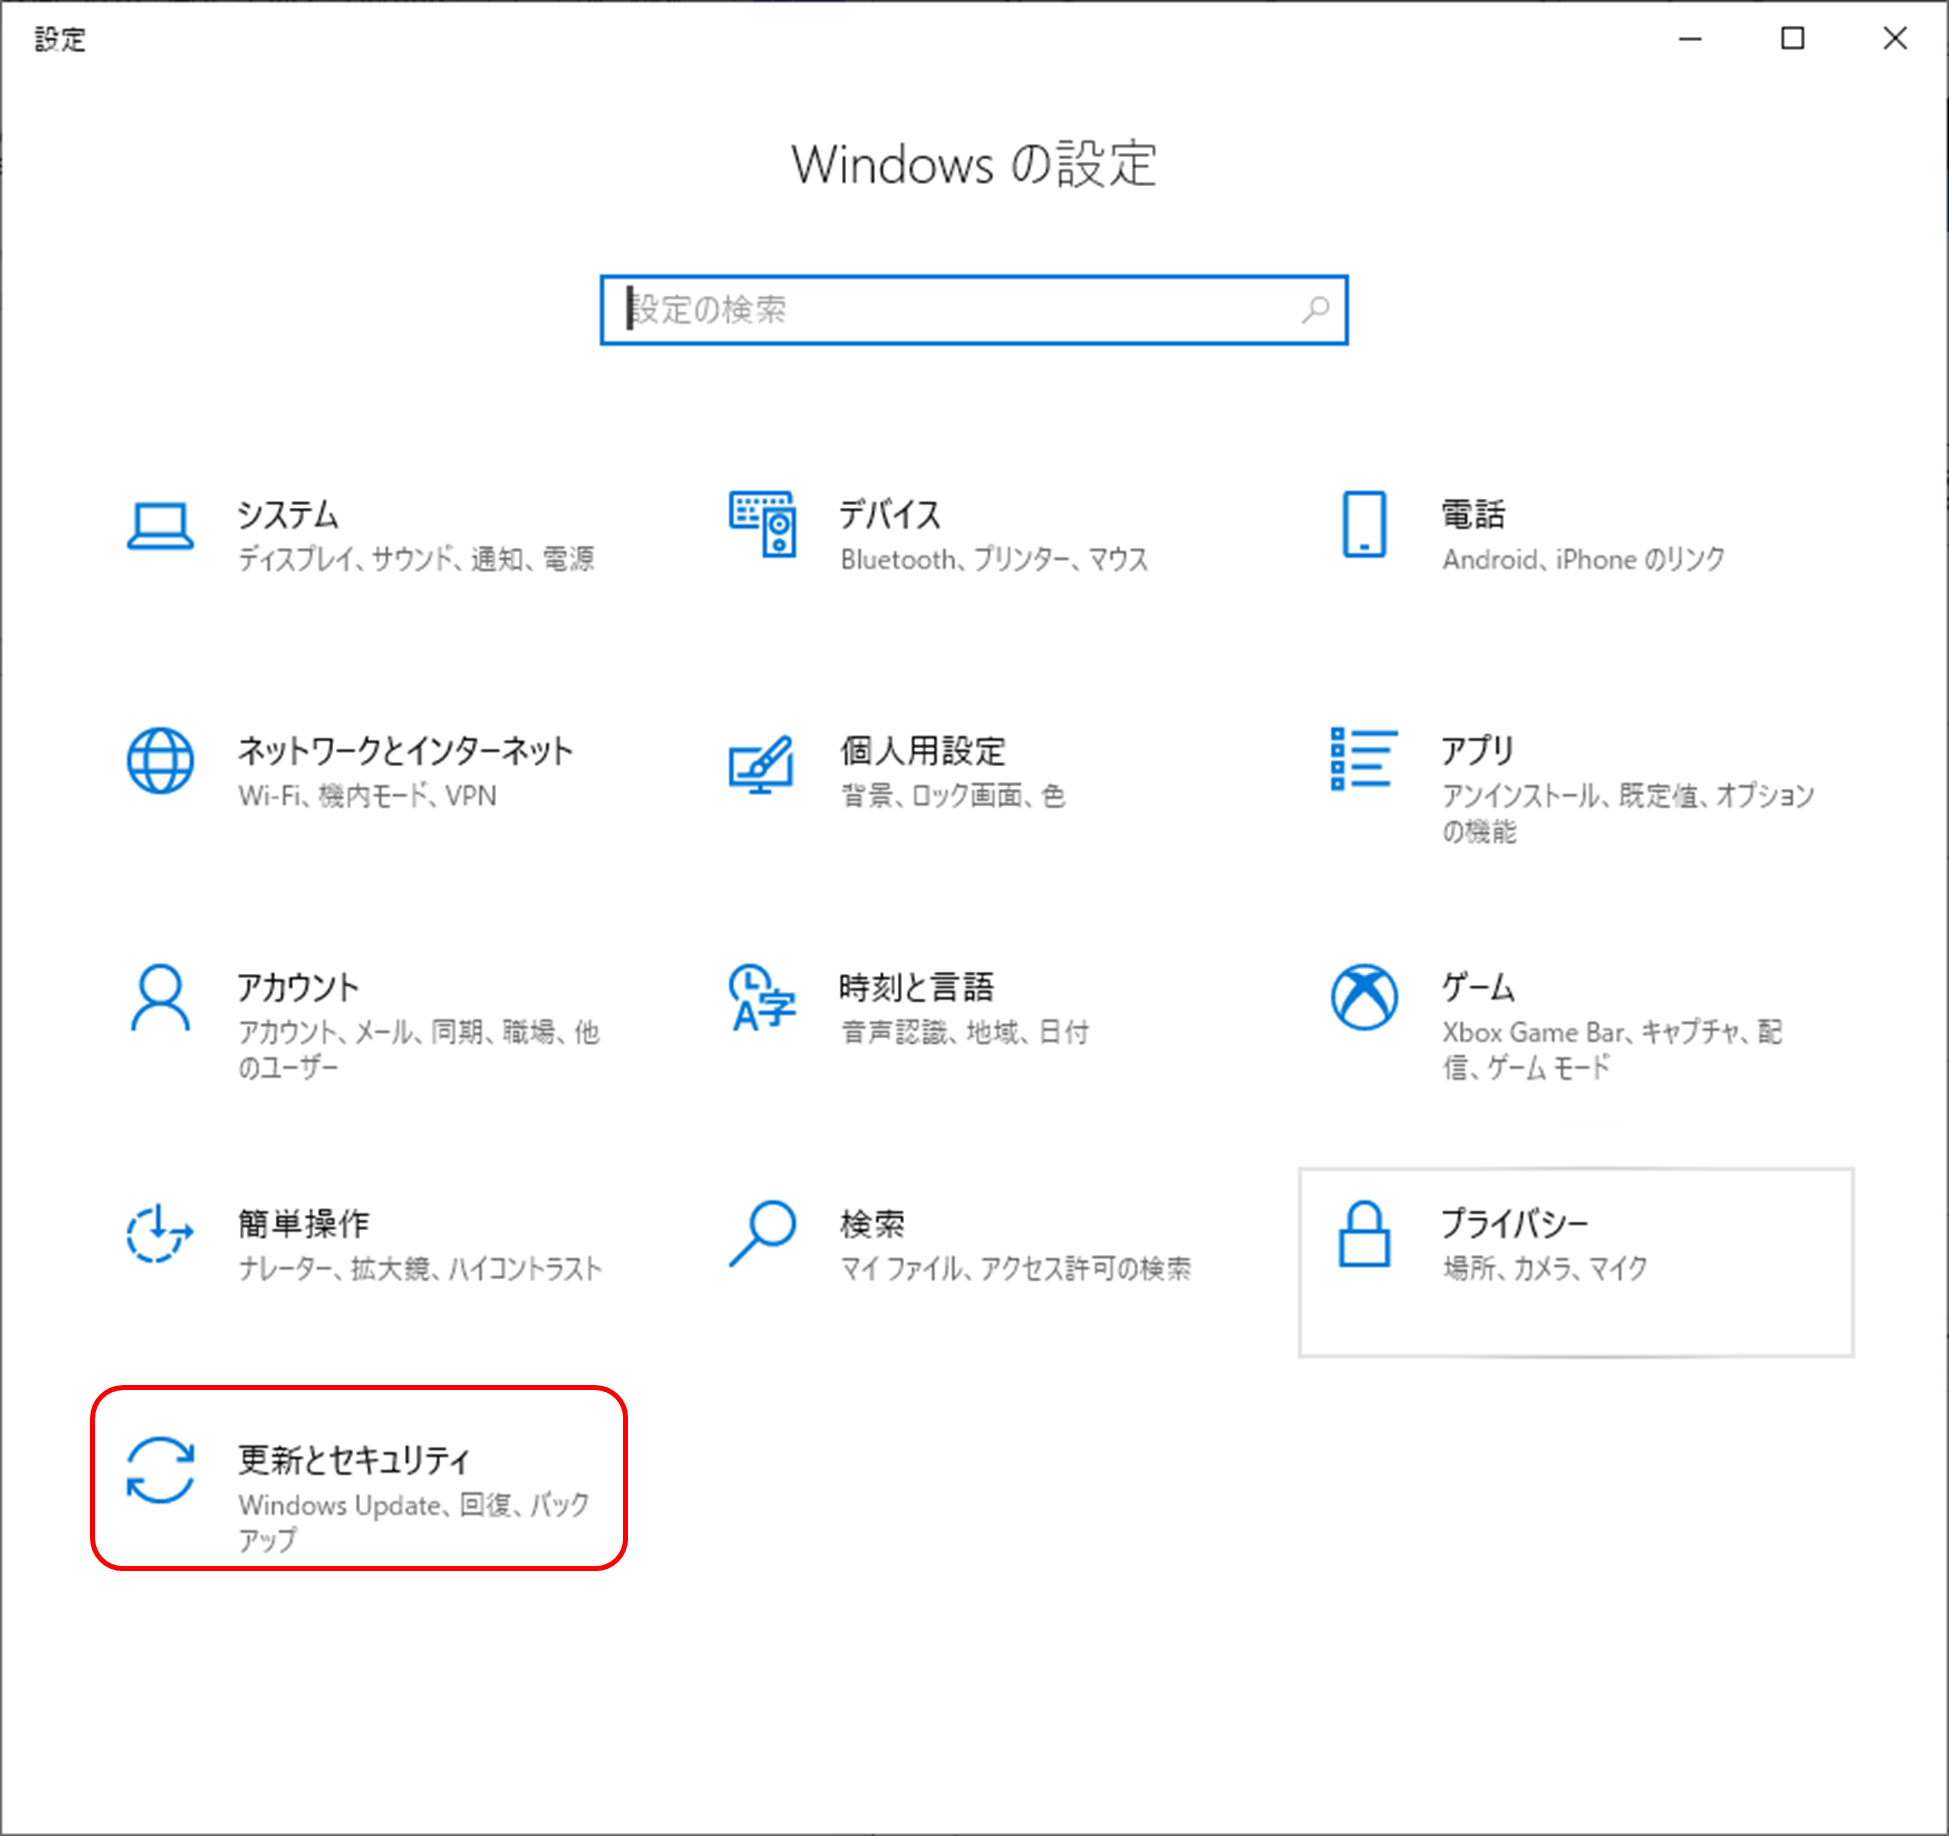This screenshot has height=1836, width=1949.
Task: Open the 電話 phone icon
Action: [x=1364, y=524]
